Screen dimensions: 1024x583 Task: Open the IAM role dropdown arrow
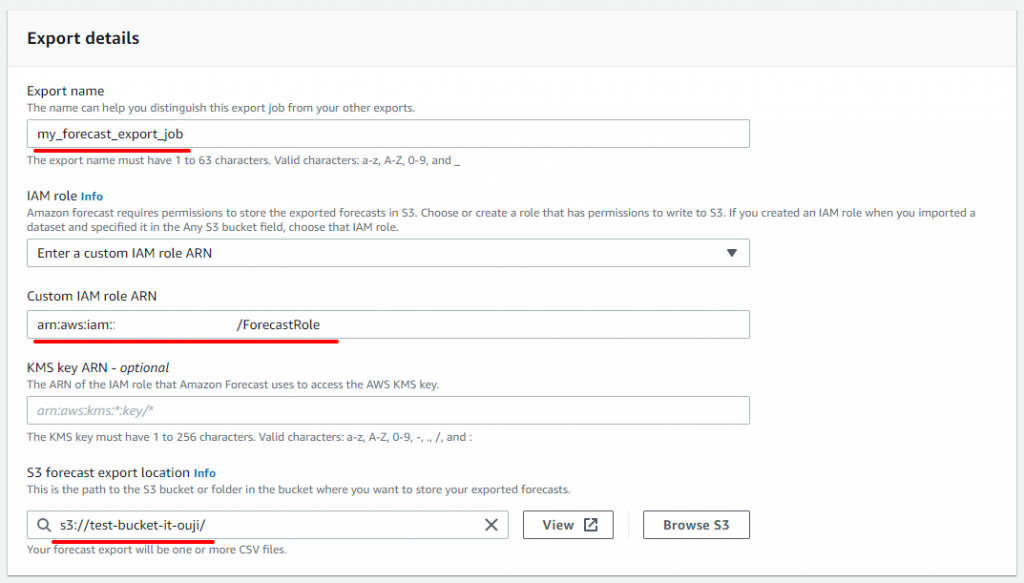pos(731,253)
